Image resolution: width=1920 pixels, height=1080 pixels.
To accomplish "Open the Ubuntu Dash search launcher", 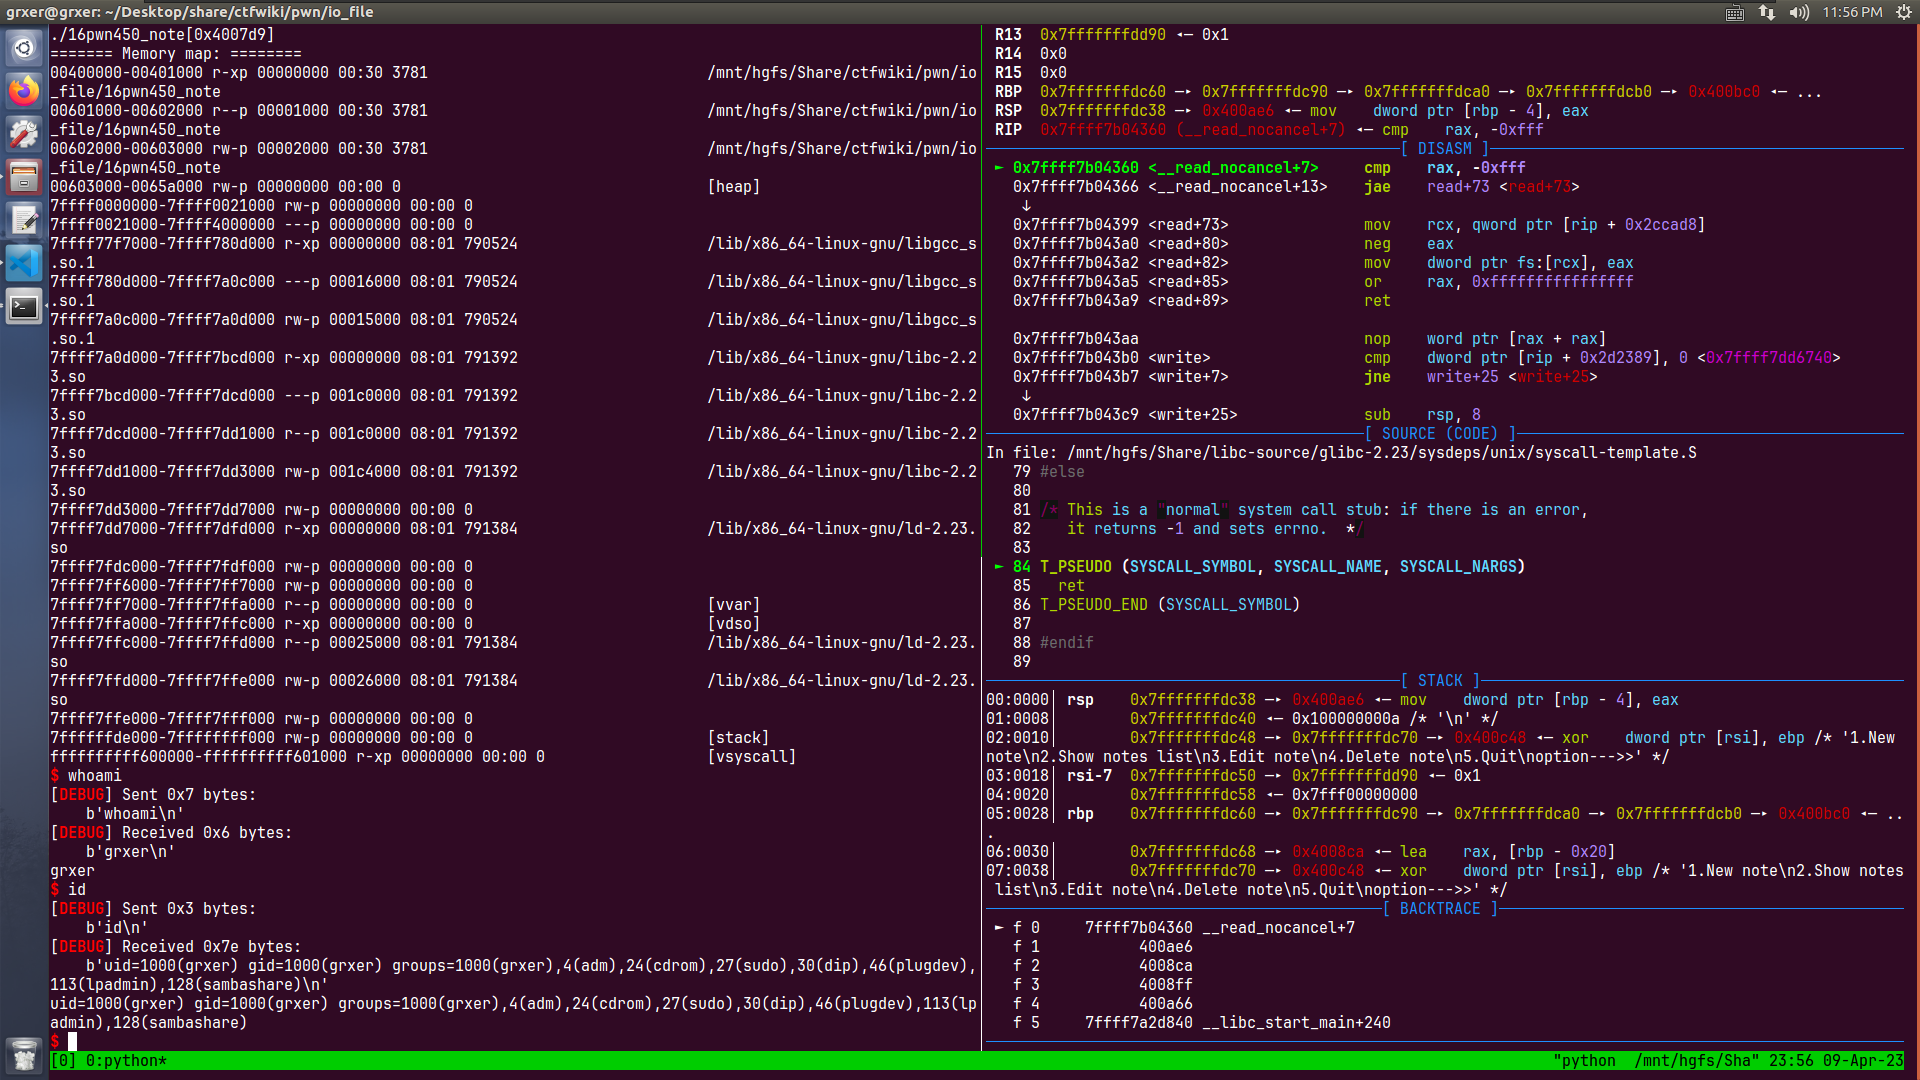I will [x=24, y=48].
